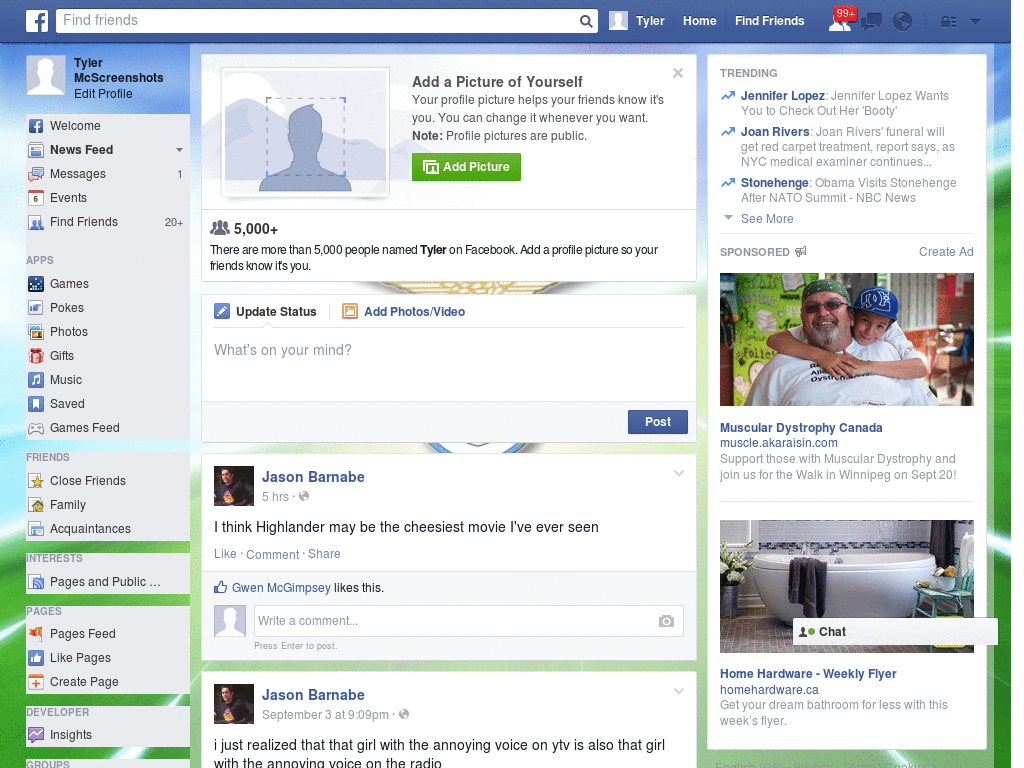Select the Add Photos/Video tab

(x=404, y=312)
